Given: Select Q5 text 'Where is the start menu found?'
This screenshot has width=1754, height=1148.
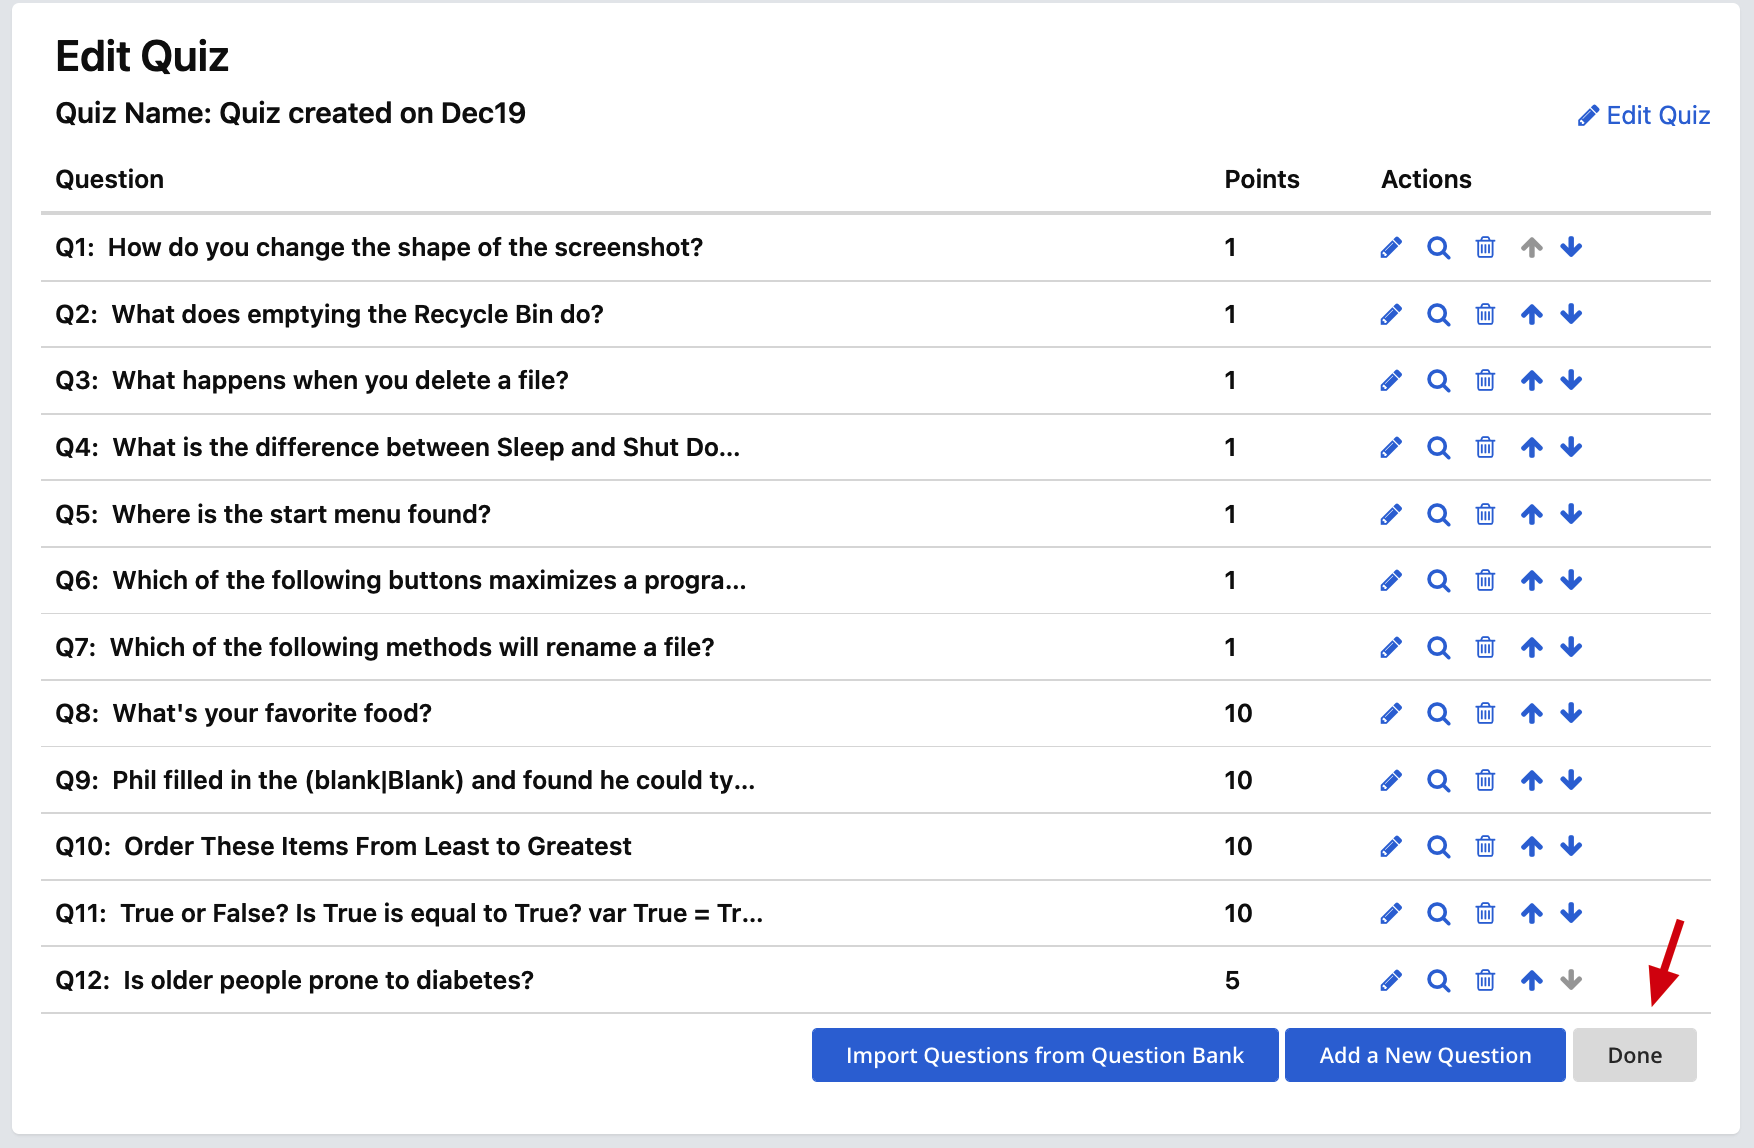Looking at the screenshot, I should point(301,514).
